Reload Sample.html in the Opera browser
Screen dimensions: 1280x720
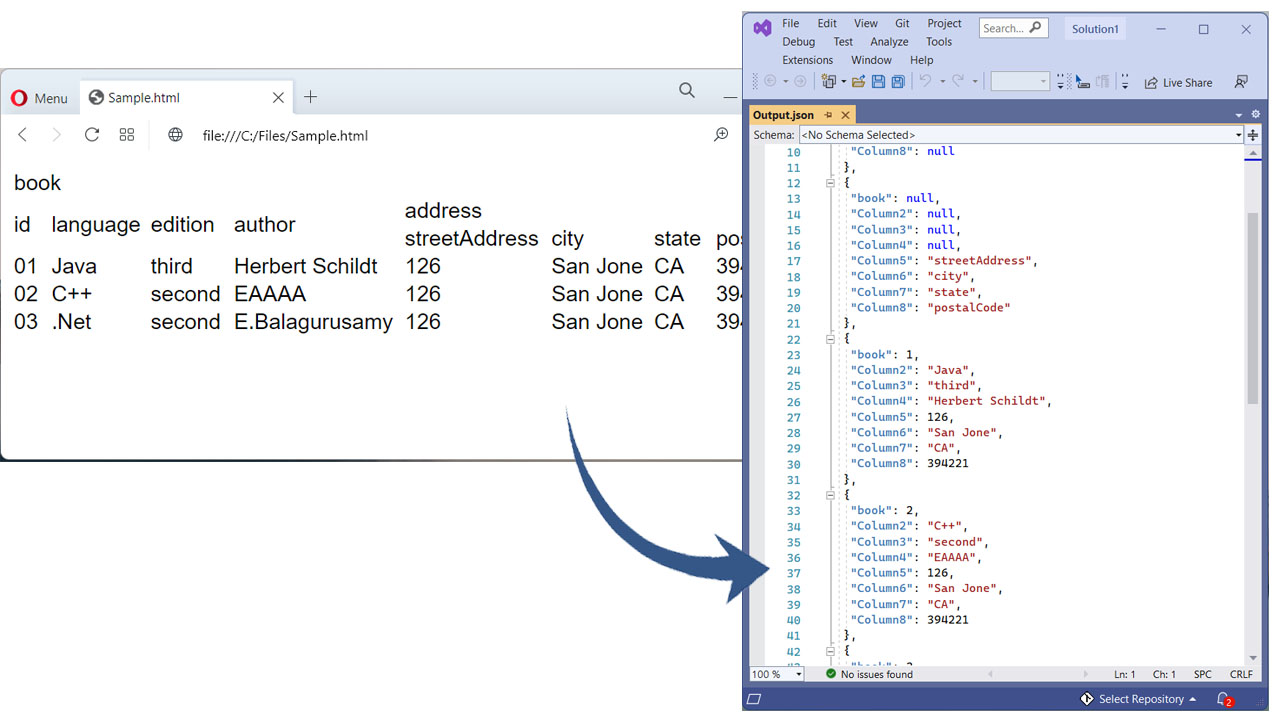click(x=91, y=134)
